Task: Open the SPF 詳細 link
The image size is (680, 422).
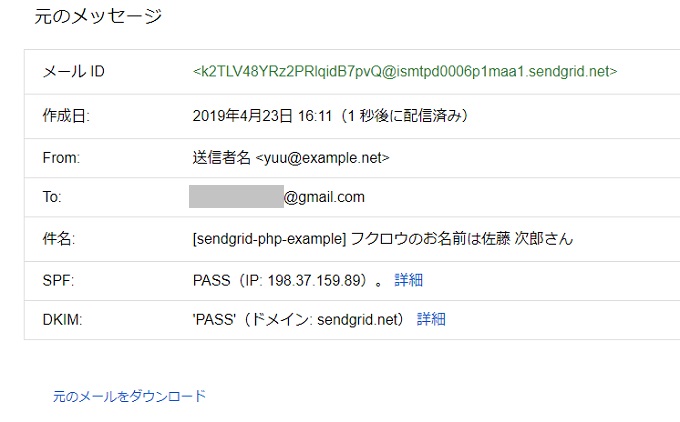Action: [x=409, y=280]
